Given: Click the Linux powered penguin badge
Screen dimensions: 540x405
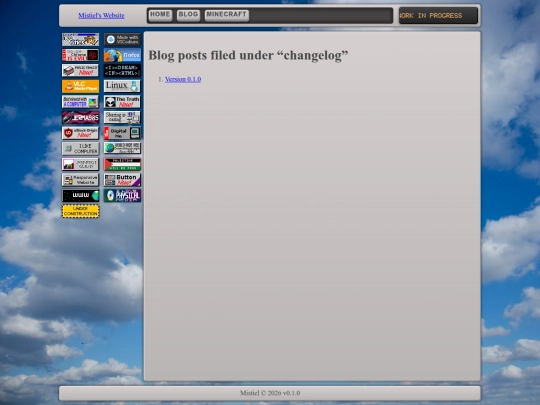Looking at the screenshot, I should pos(122,86).
